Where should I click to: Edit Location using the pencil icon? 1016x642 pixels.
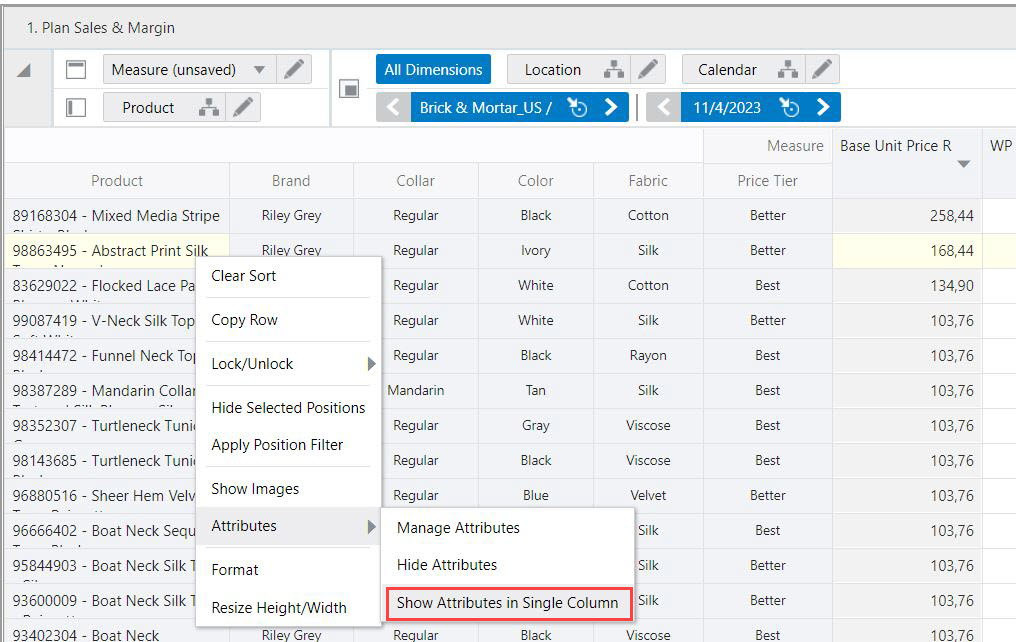[x=648, y=69]
